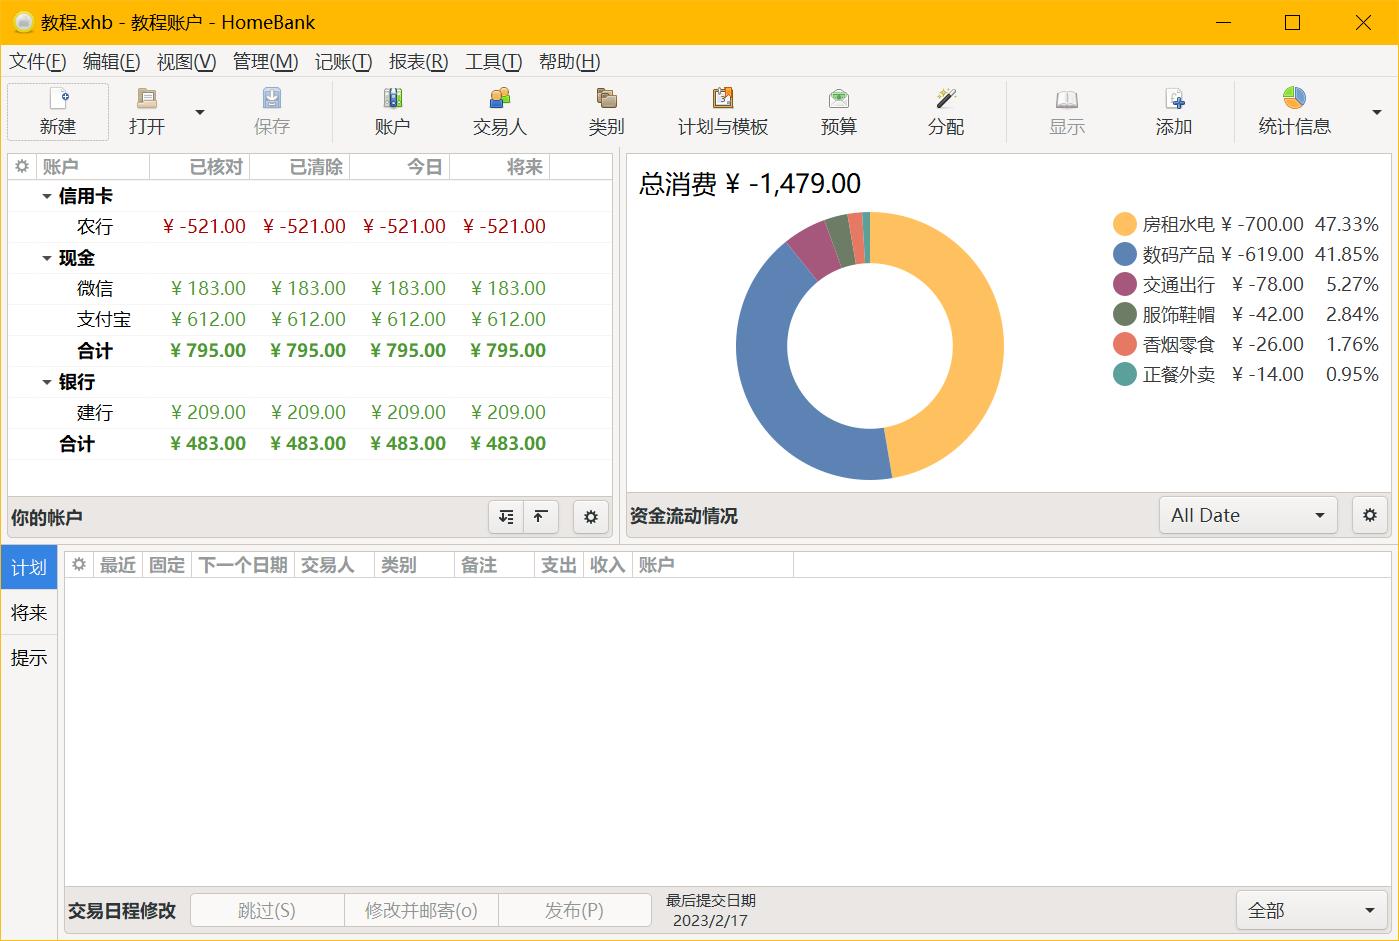
Task: Open the Statistics (统计信息) pie chart icon
Action: (x=1294, y=100)
